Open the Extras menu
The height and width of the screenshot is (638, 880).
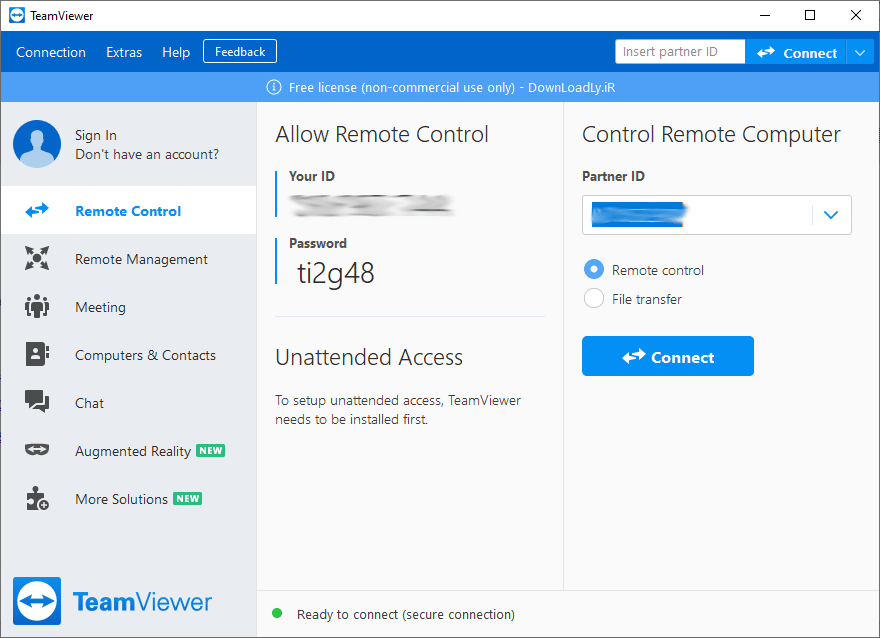(x=123, y=51)
